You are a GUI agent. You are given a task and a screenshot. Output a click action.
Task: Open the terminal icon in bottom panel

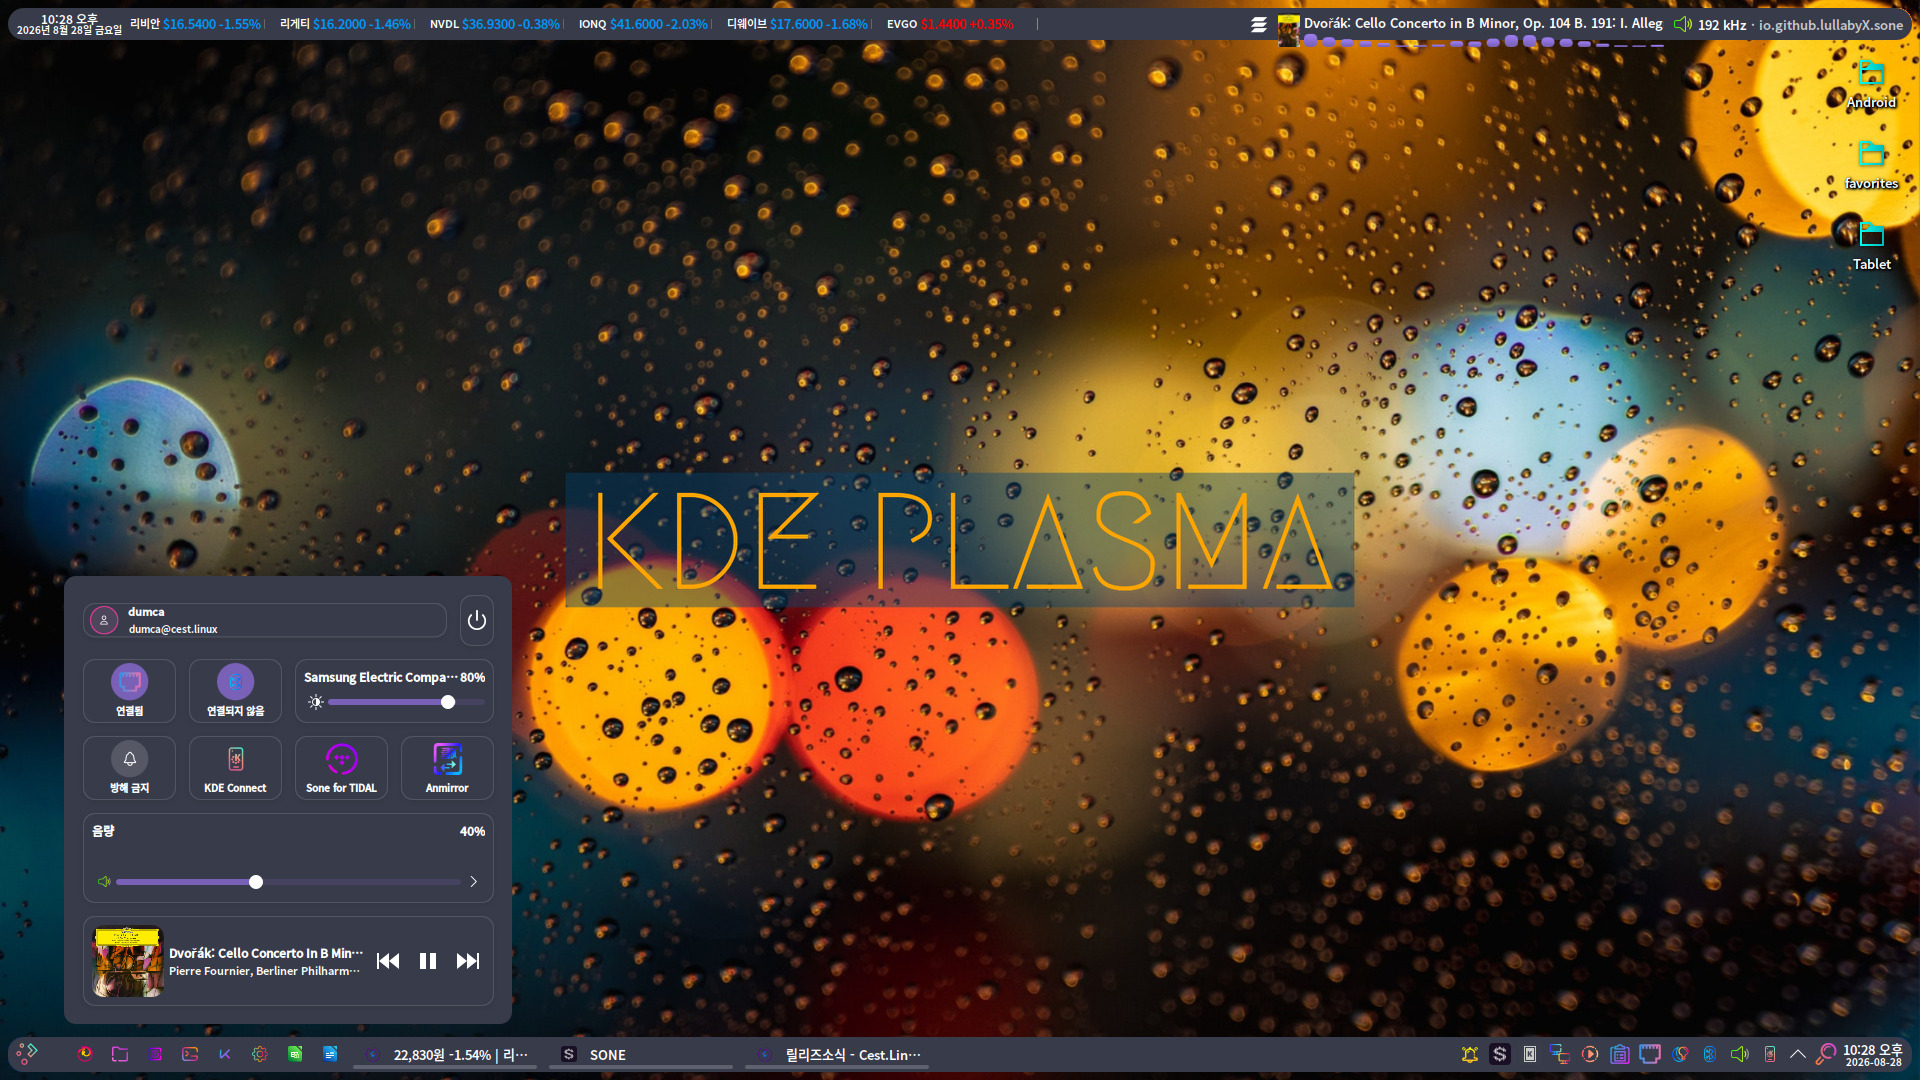click(190, 1054)
